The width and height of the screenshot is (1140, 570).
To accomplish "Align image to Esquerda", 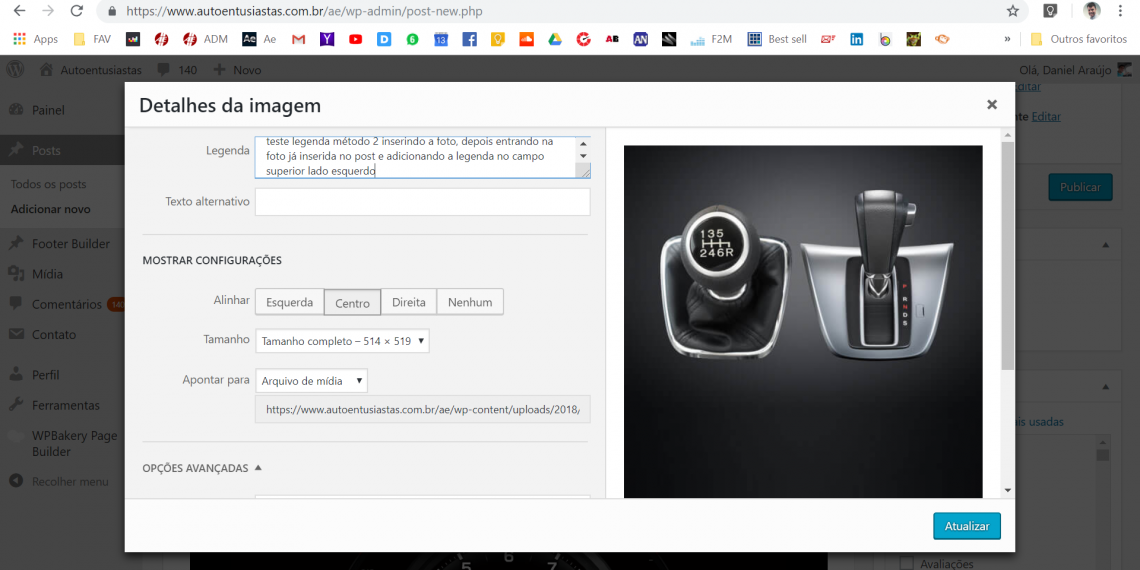I will point(289,302).
